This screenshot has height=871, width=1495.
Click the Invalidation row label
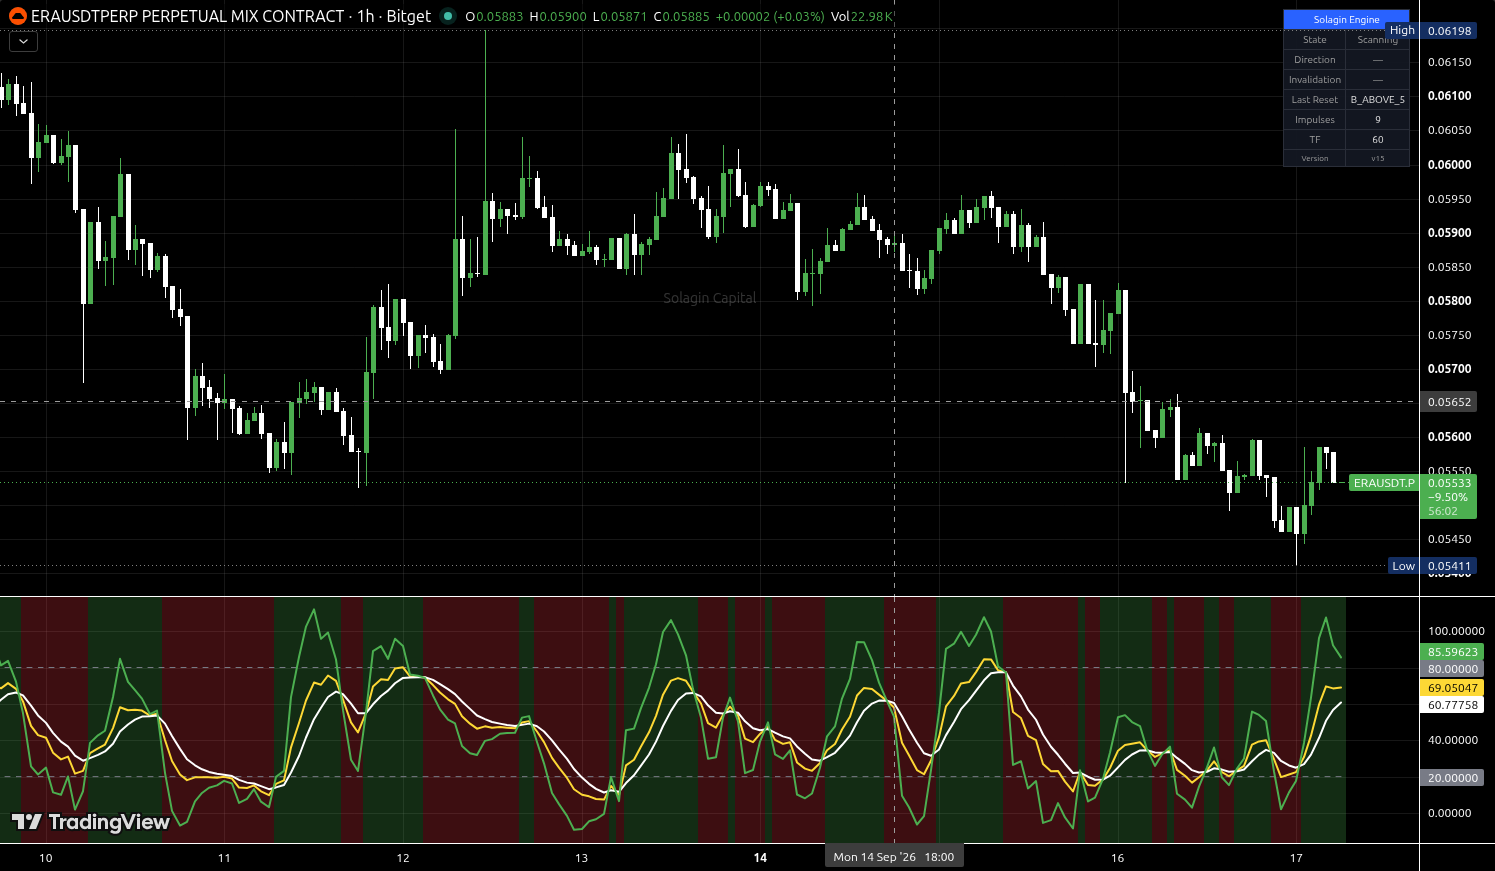[1315, 80]
